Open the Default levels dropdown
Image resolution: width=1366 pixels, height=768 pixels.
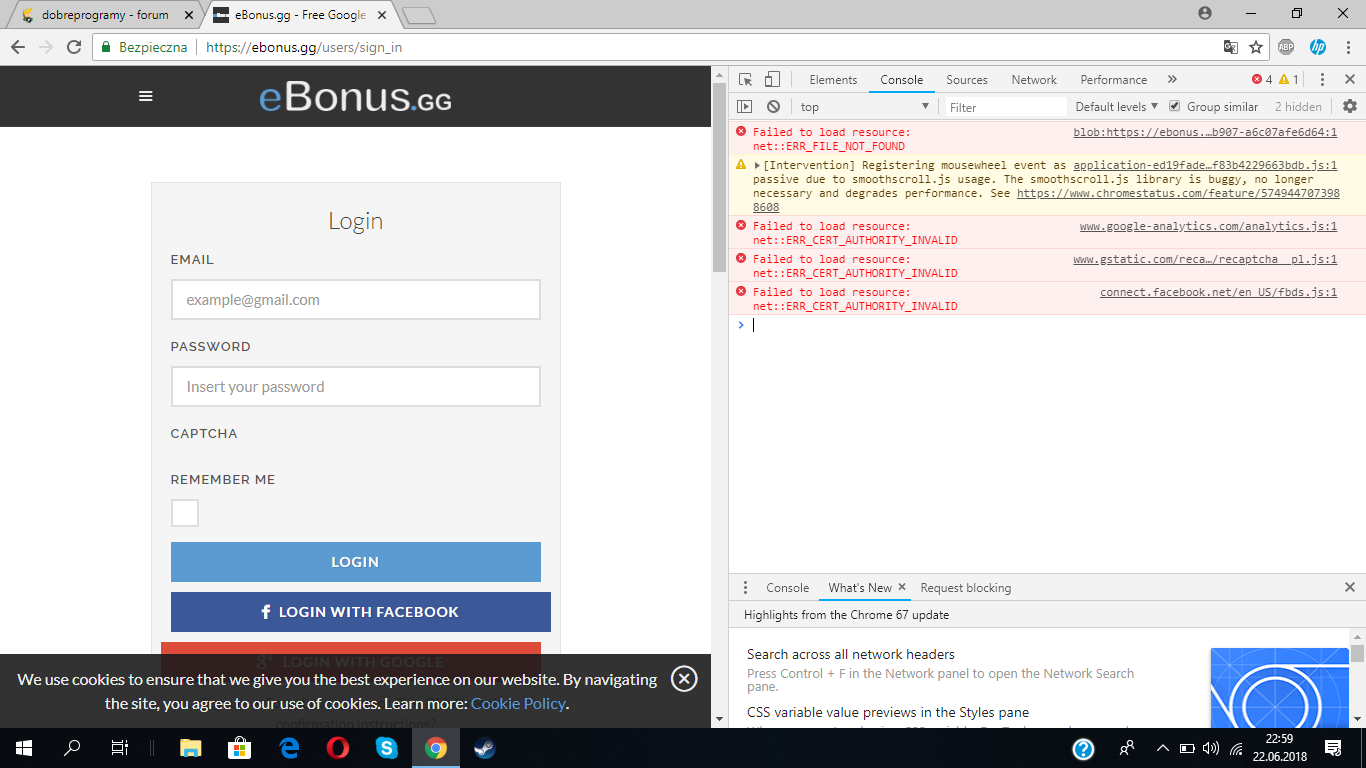tap(1116, 106)
